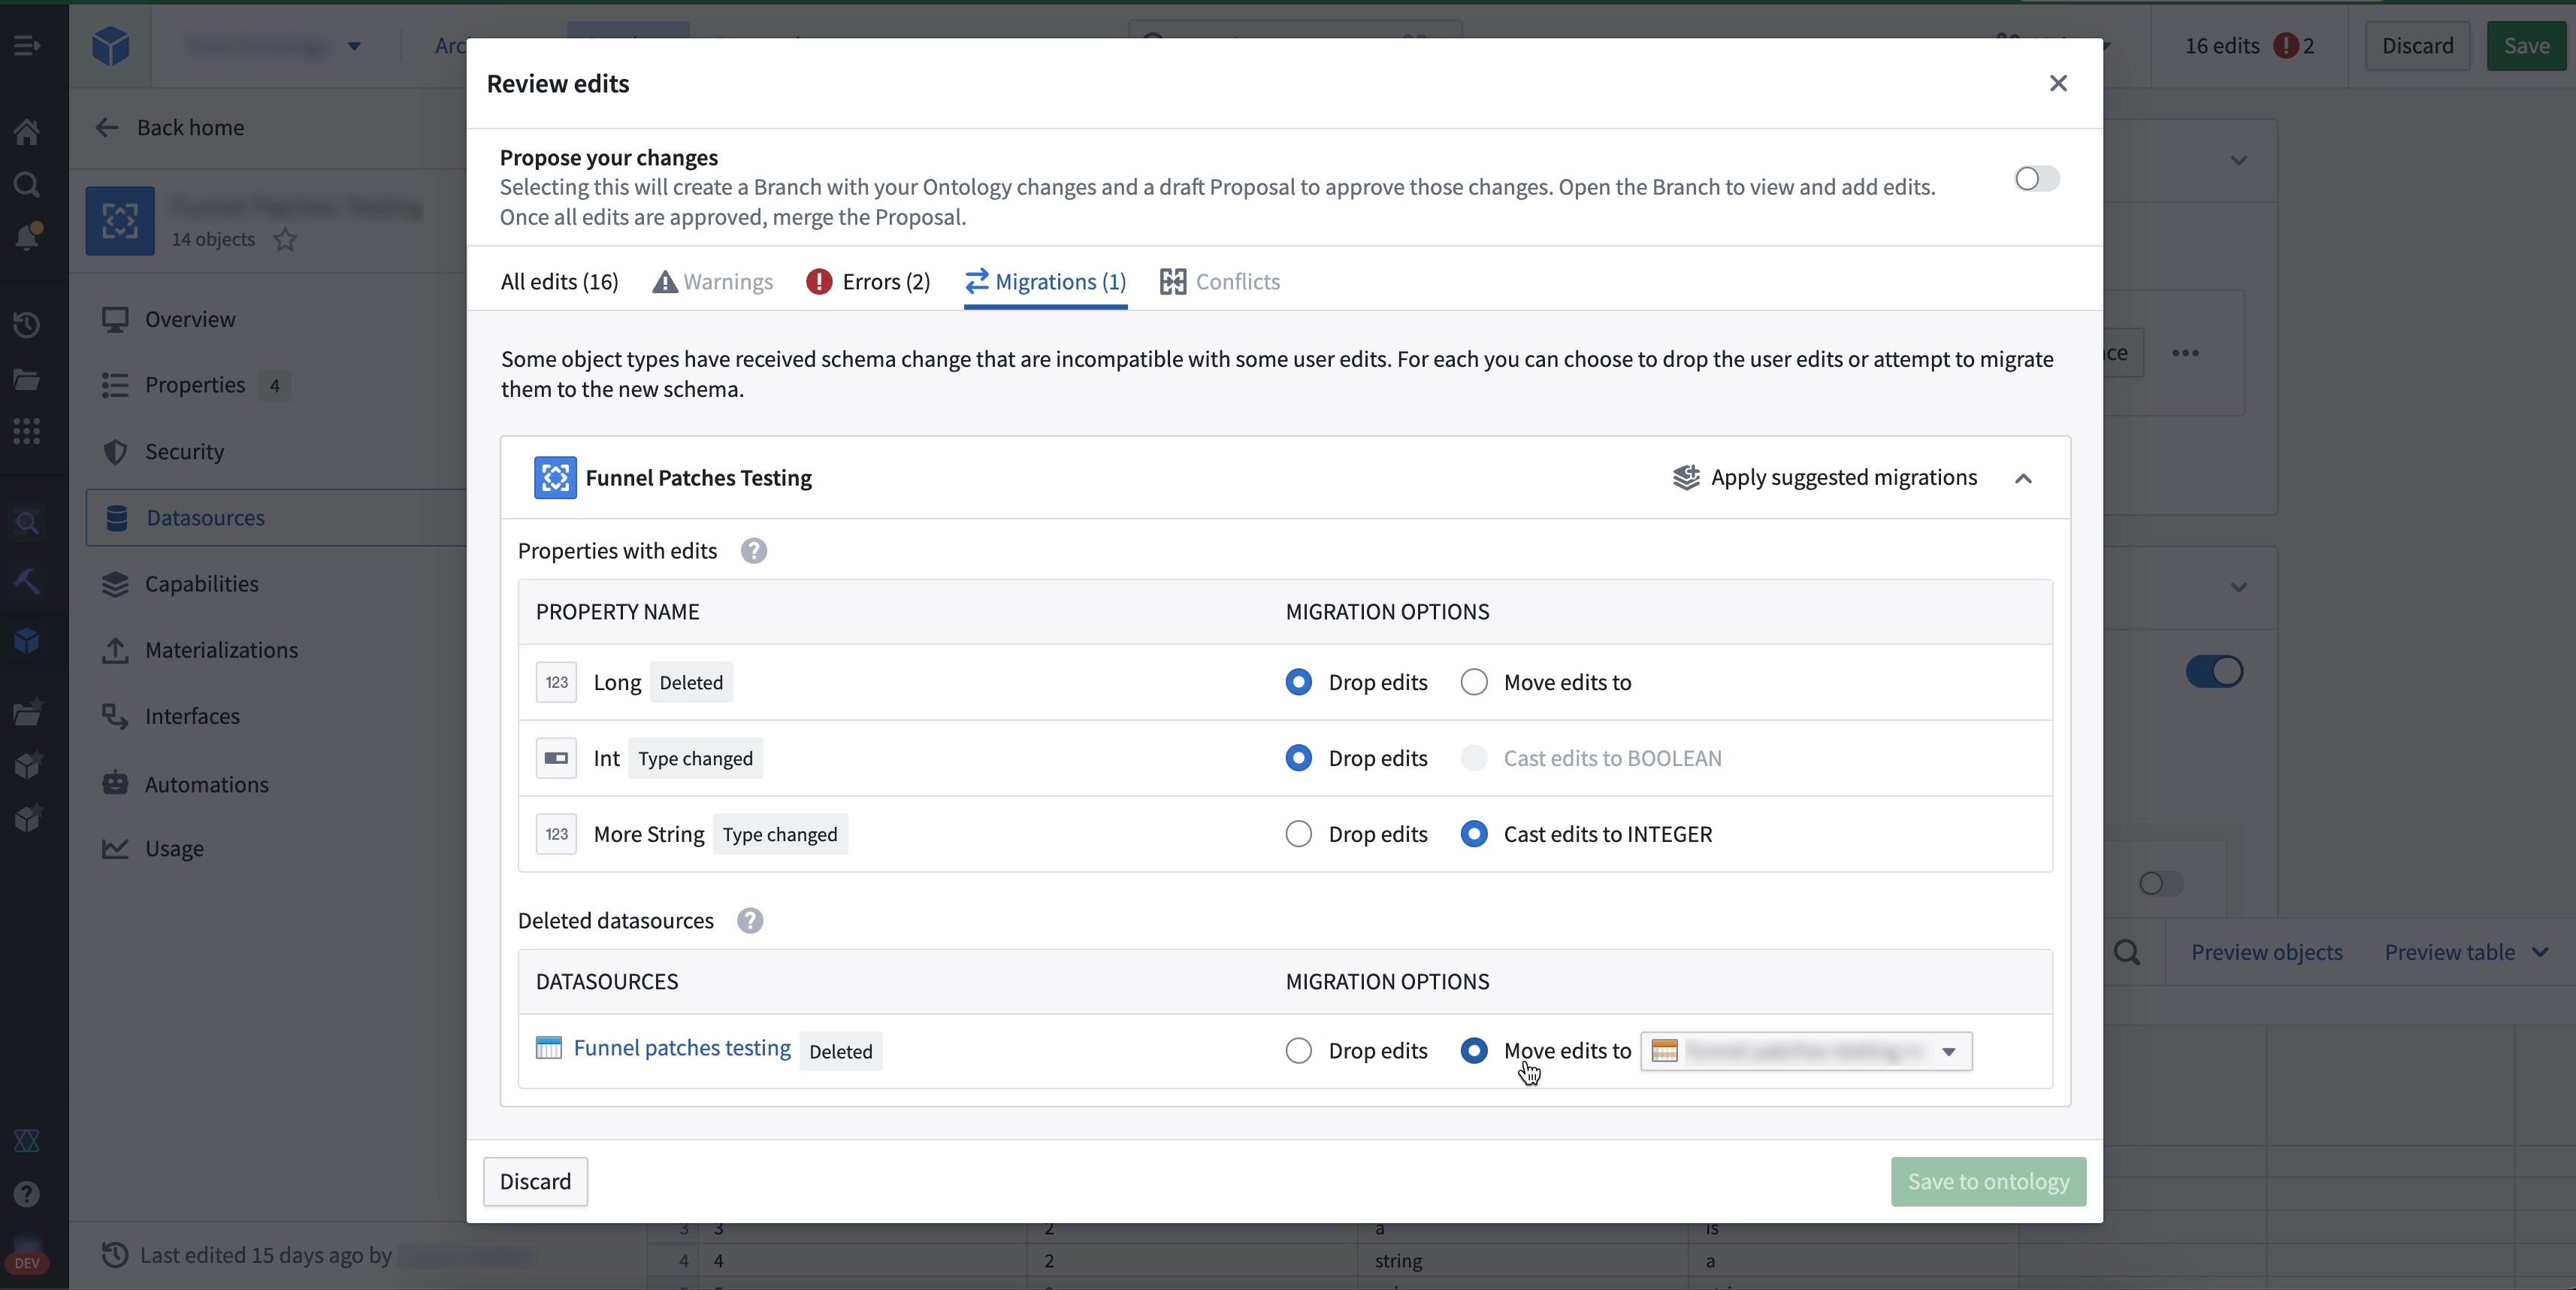
Task: Switch to Conflicts tab
Action: coord(1220,282)
